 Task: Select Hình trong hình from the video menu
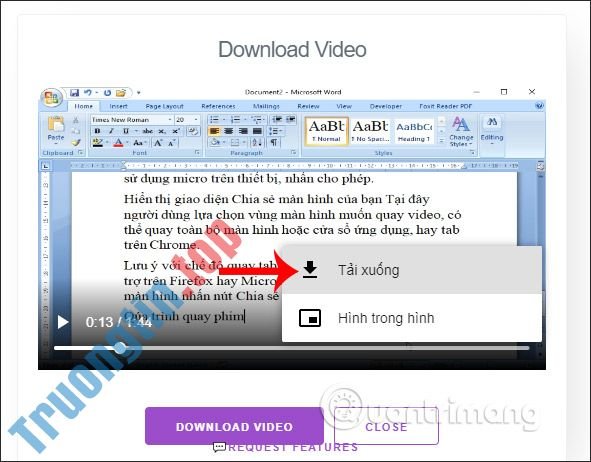[412, 318]
